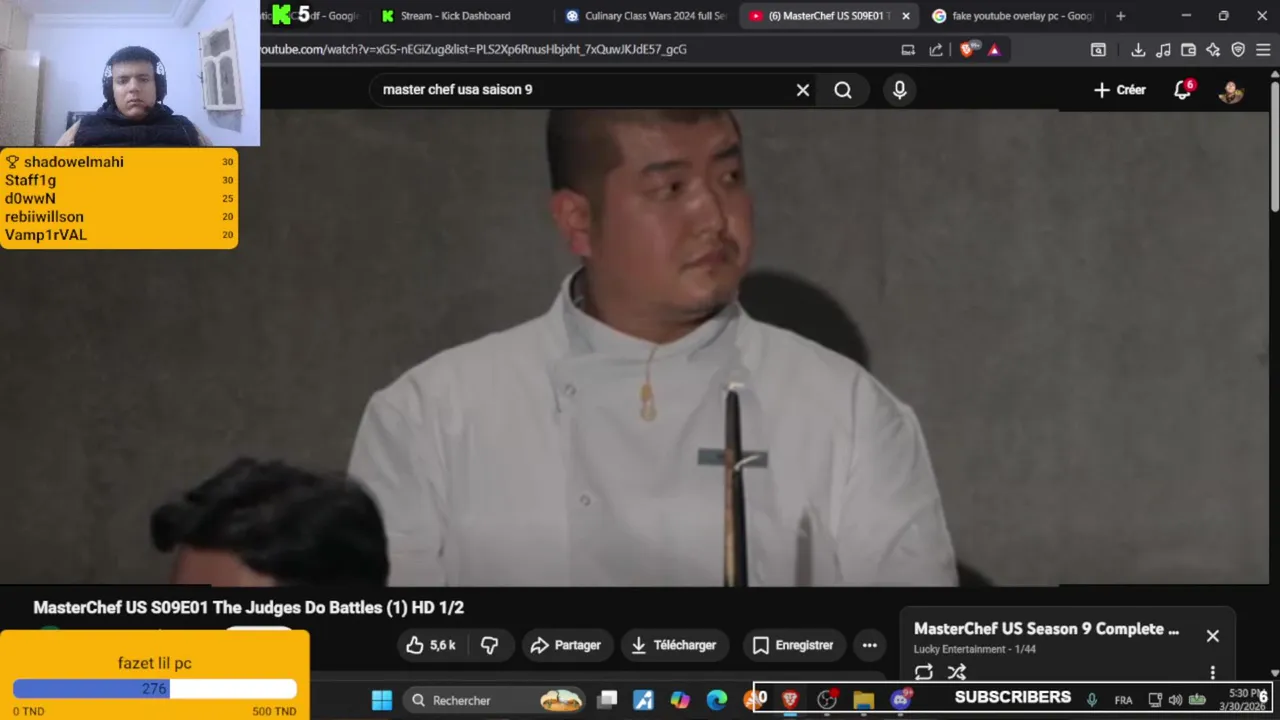Open Brave Shields lion icon
The height and width of the screenshot is (720, 1280).
967,50
